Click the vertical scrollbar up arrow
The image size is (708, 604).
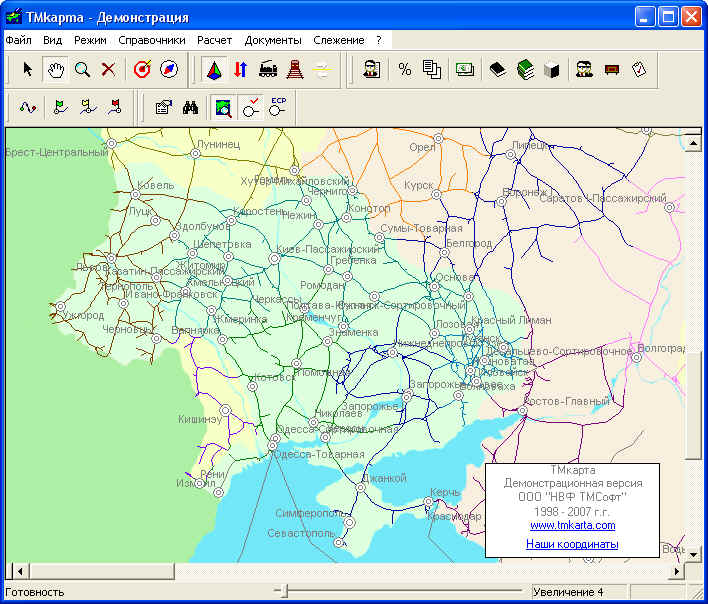click(693, 143)
